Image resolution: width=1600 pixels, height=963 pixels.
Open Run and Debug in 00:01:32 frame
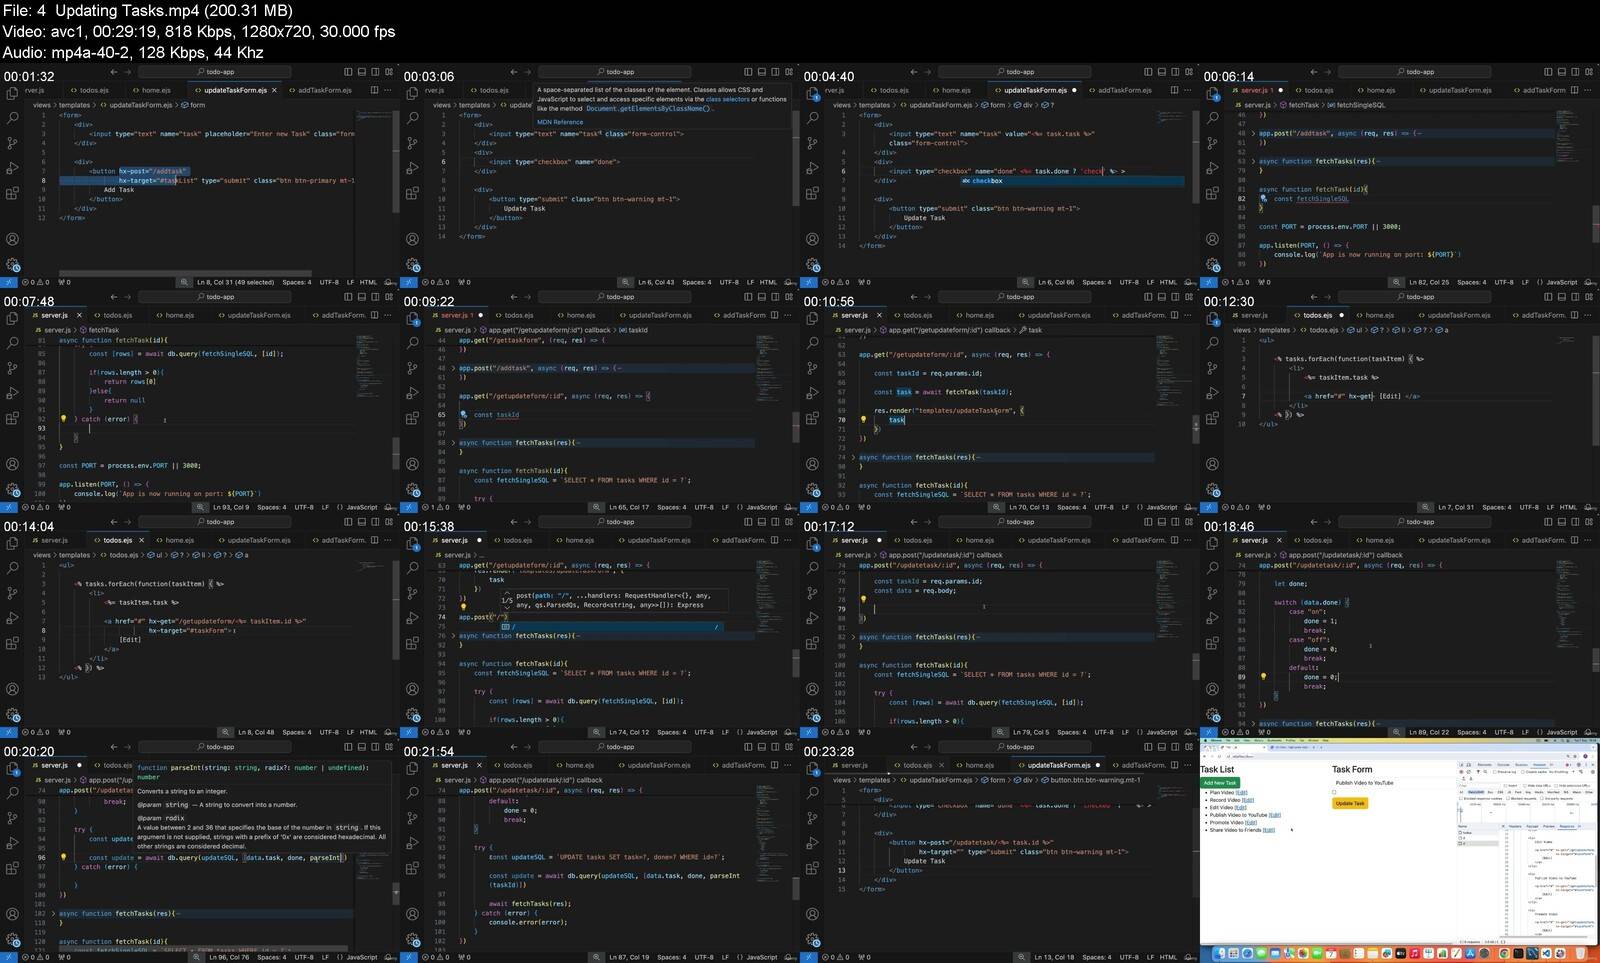click(12, 168)
